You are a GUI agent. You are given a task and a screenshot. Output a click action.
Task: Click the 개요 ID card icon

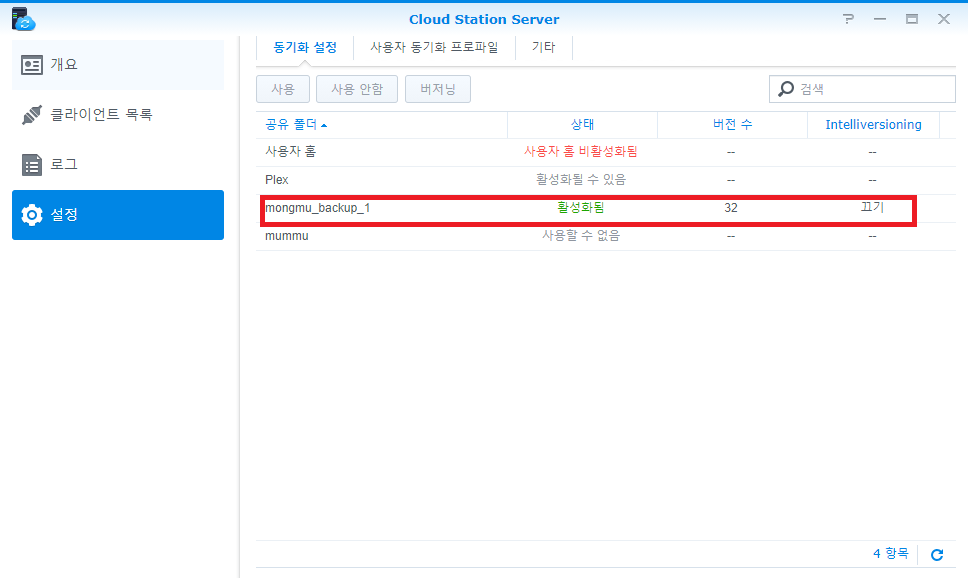31,65
